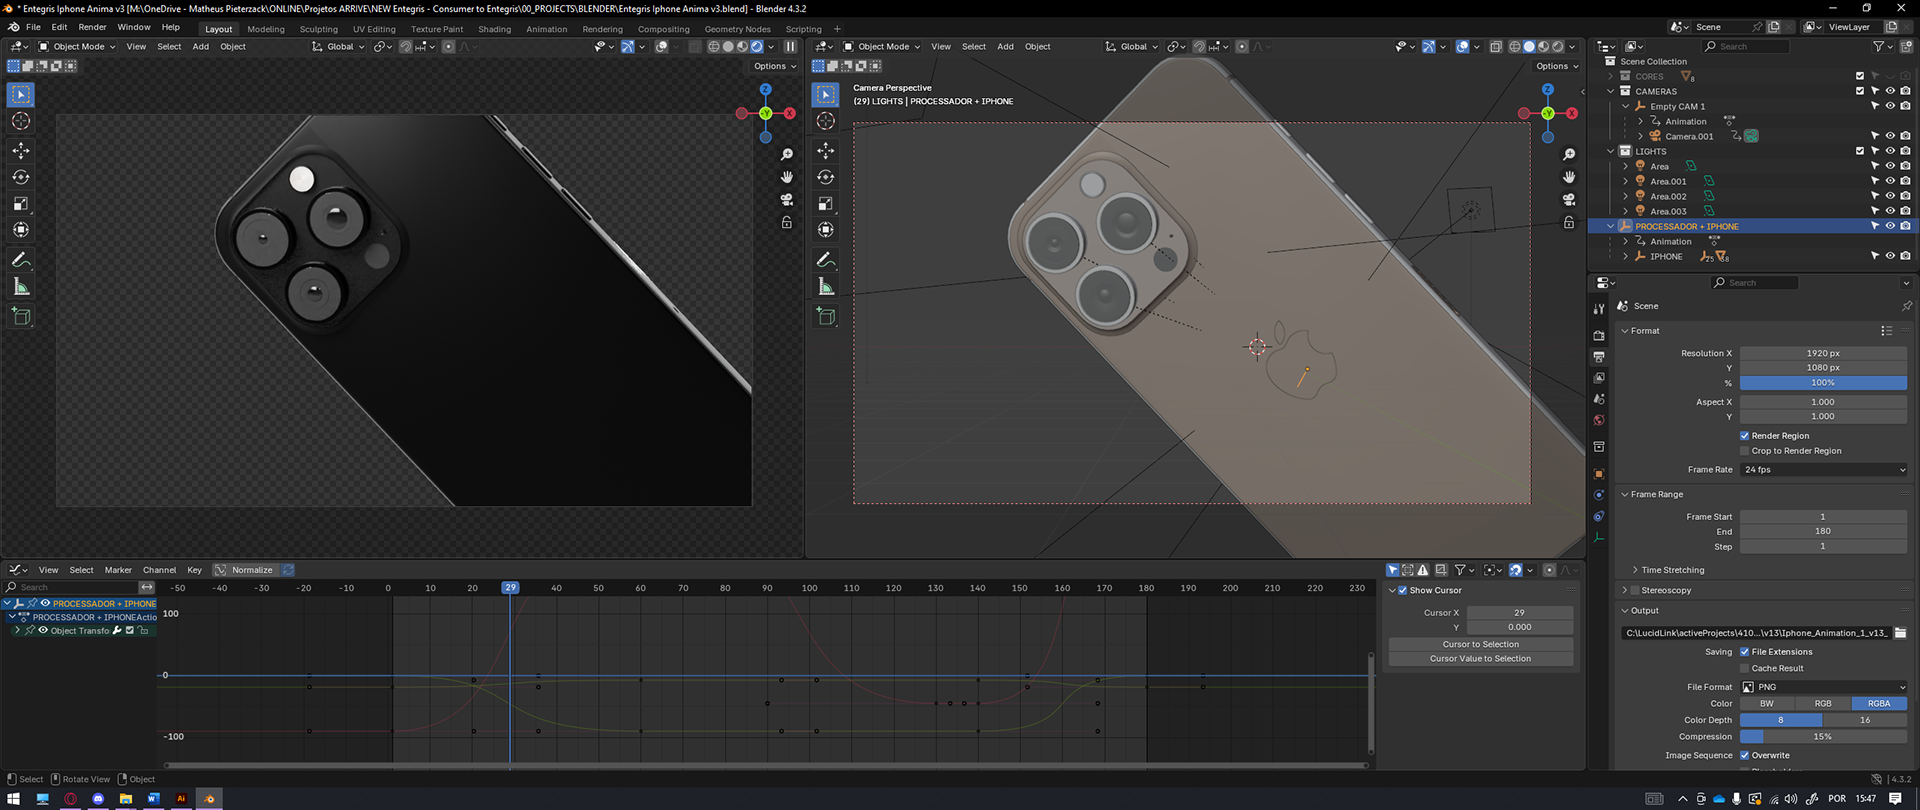Open the Frame Rate dropdown

coord(1824,469)
